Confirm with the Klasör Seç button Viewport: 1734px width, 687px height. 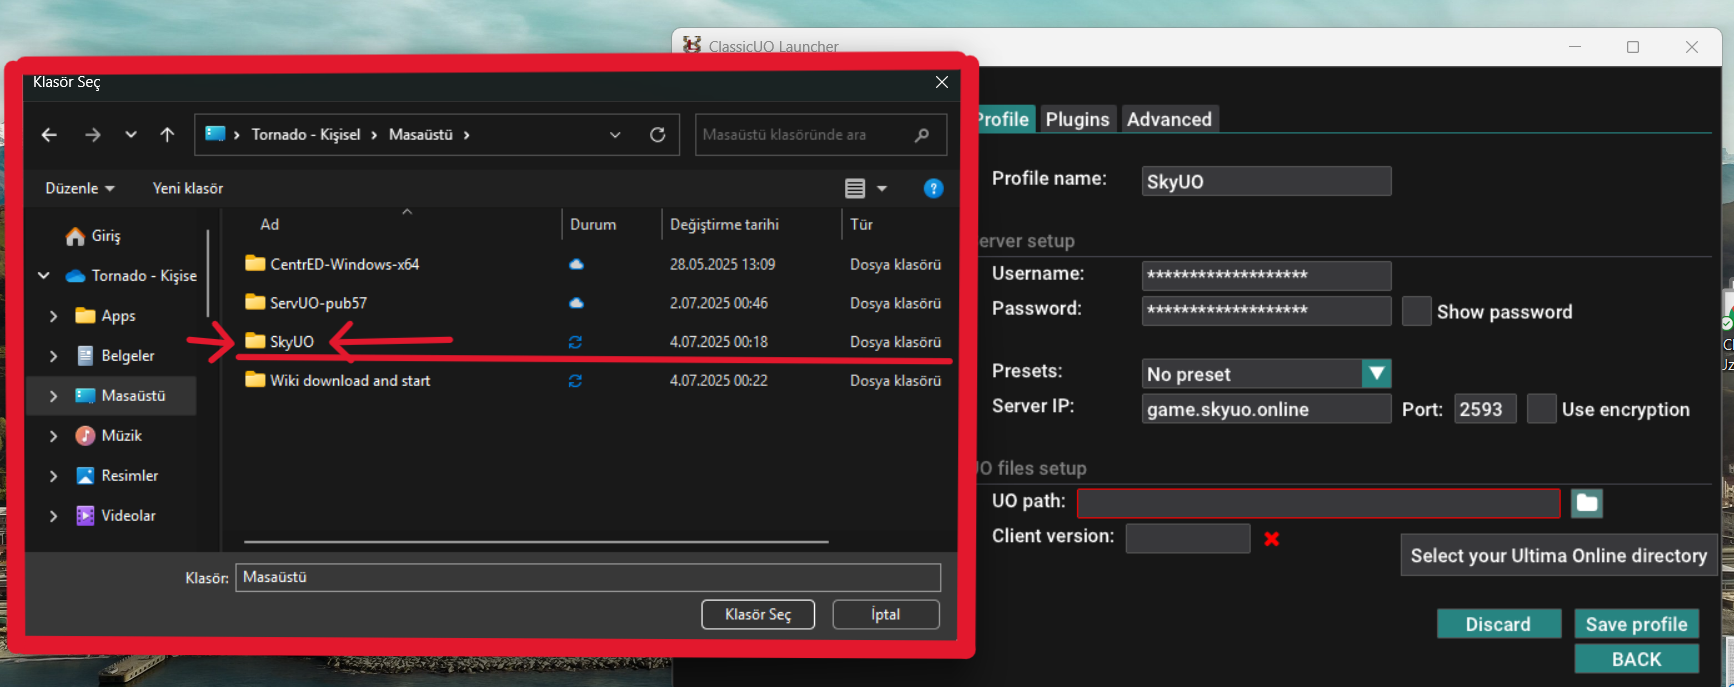pos(758,614)
